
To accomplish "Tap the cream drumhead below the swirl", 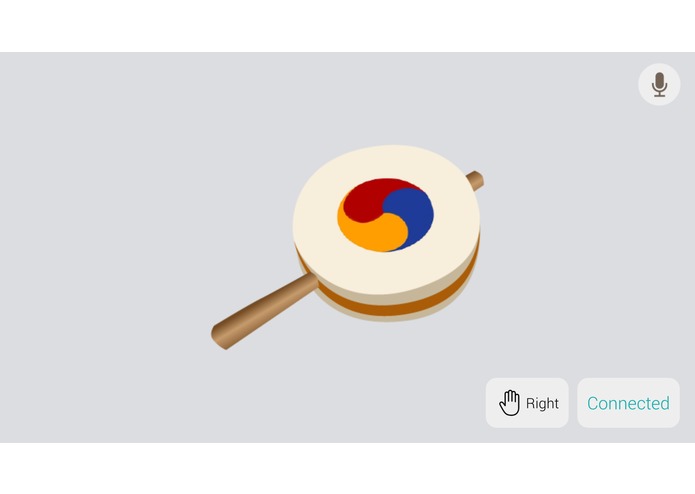I will point(386,272).
